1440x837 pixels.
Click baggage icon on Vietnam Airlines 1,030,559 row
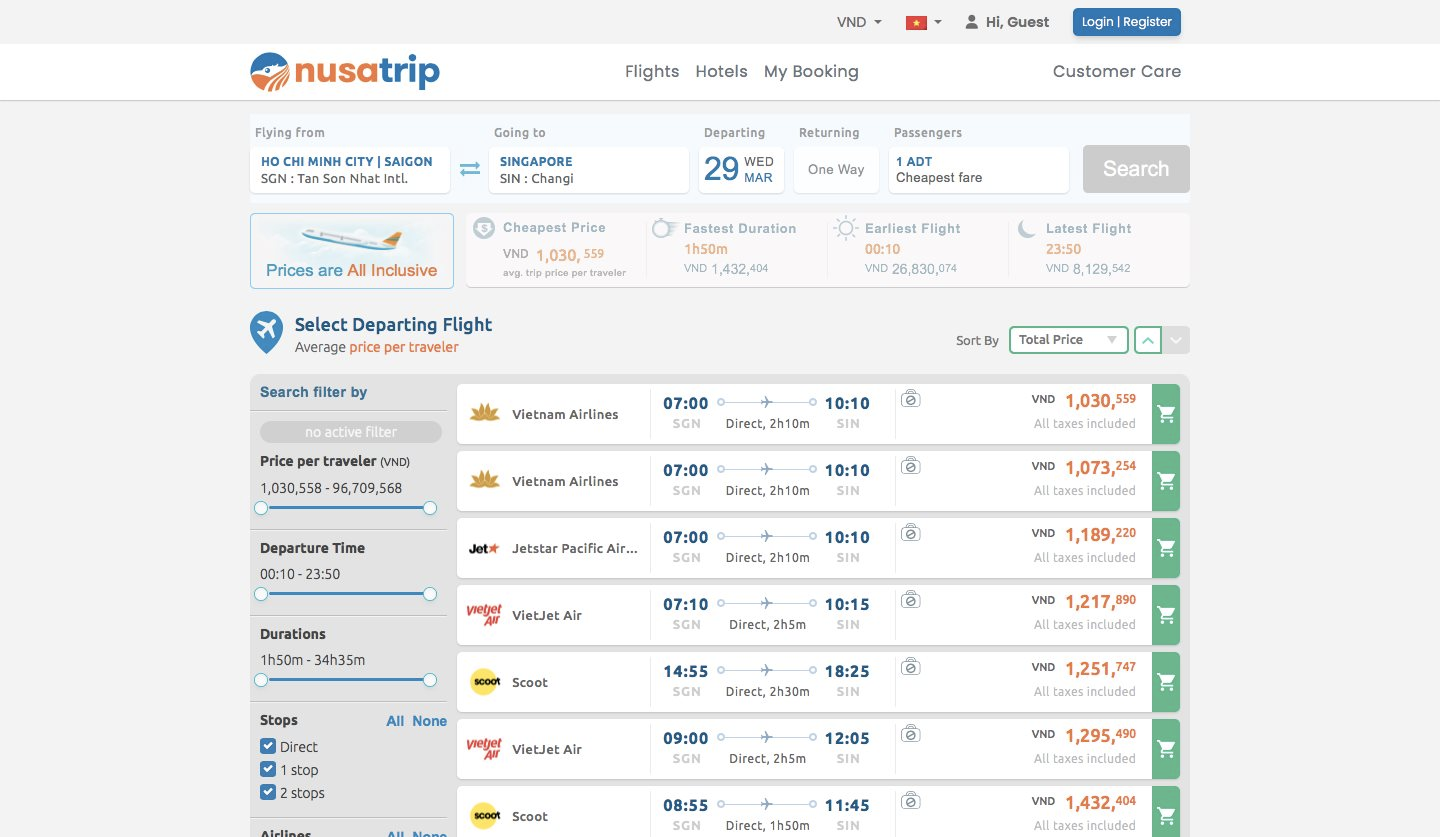[x=910, y=399]
